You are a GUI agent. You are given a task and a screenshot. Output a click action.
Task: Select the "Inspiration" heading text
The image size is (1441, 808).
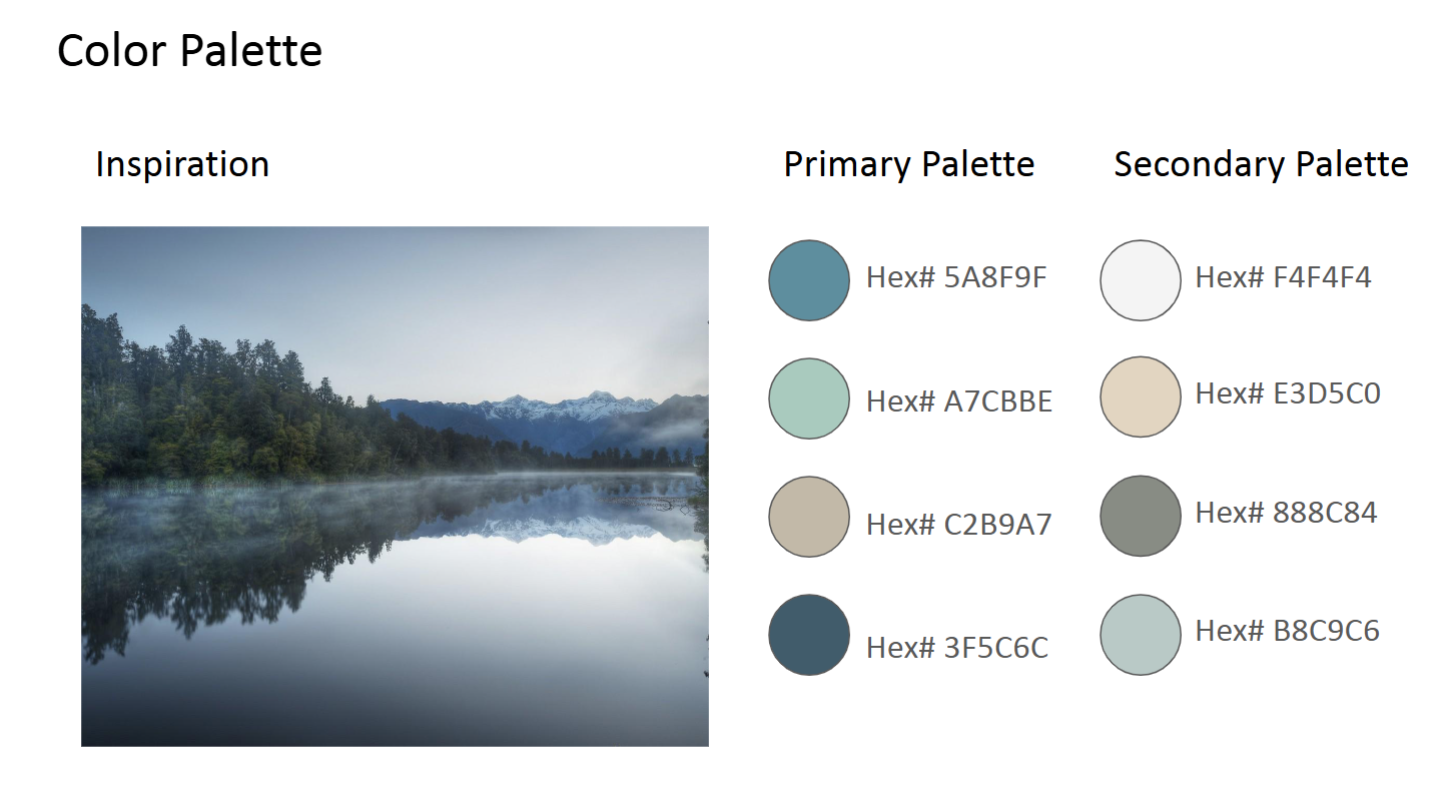[x=182, y=164]
